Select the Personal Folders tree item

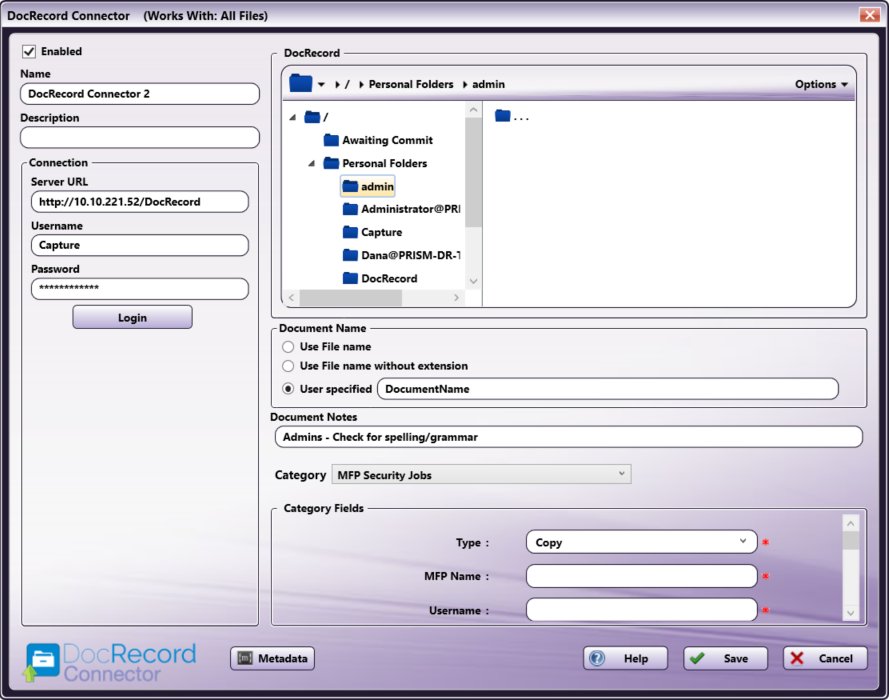pos(375,163)
